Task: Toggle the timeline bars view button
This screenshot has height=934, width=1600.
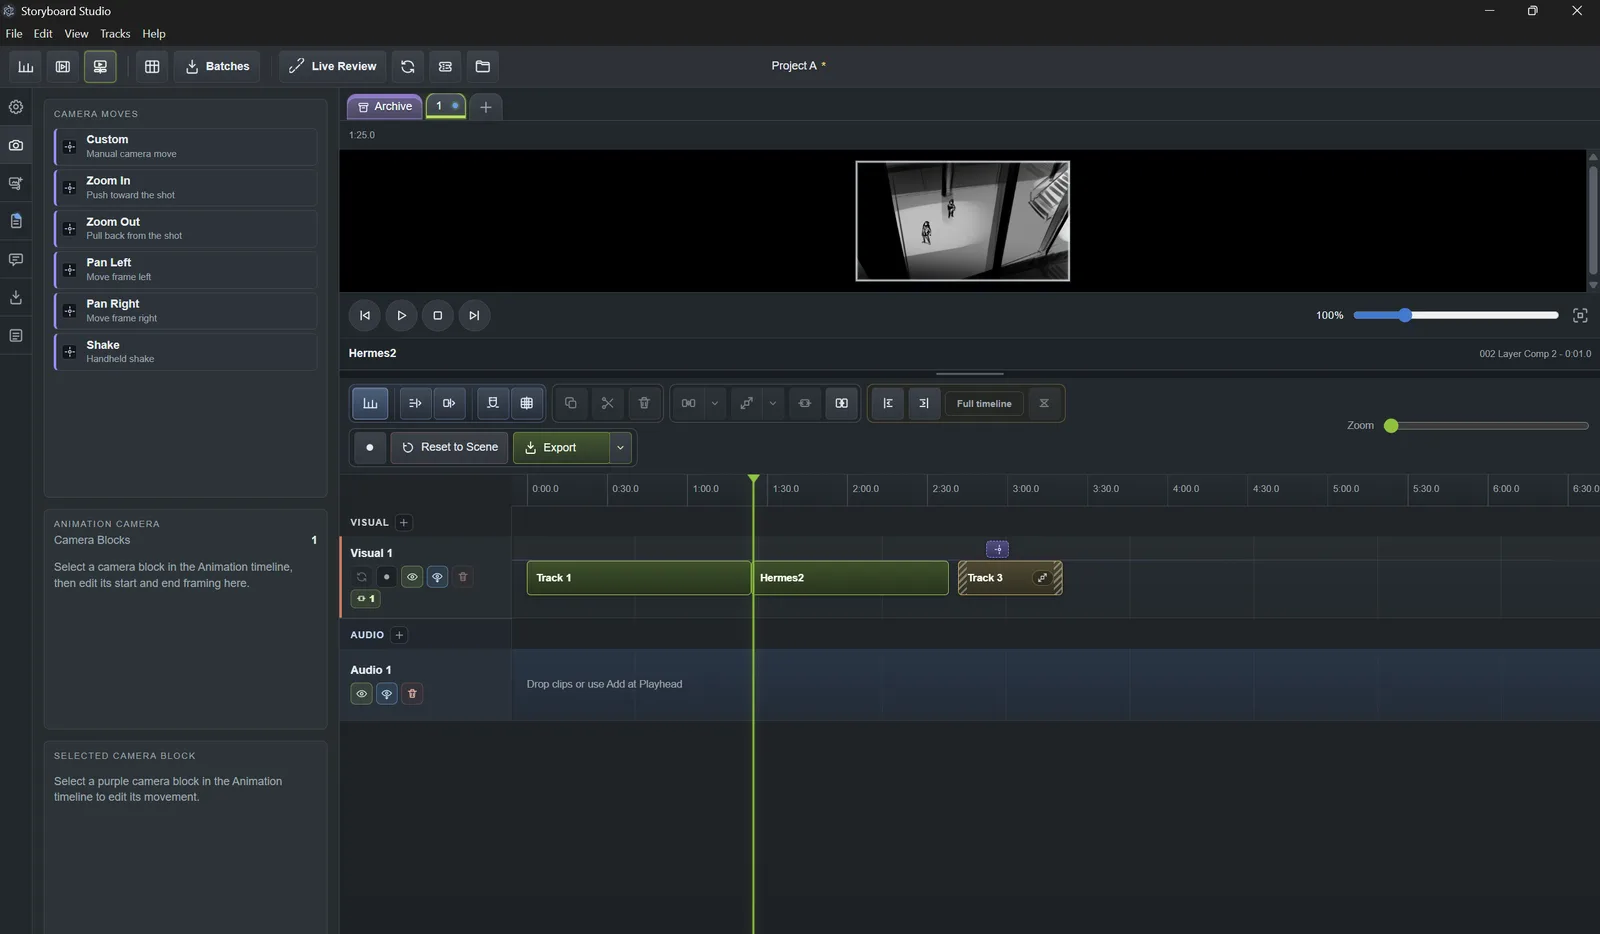Action: click(370, 403)
